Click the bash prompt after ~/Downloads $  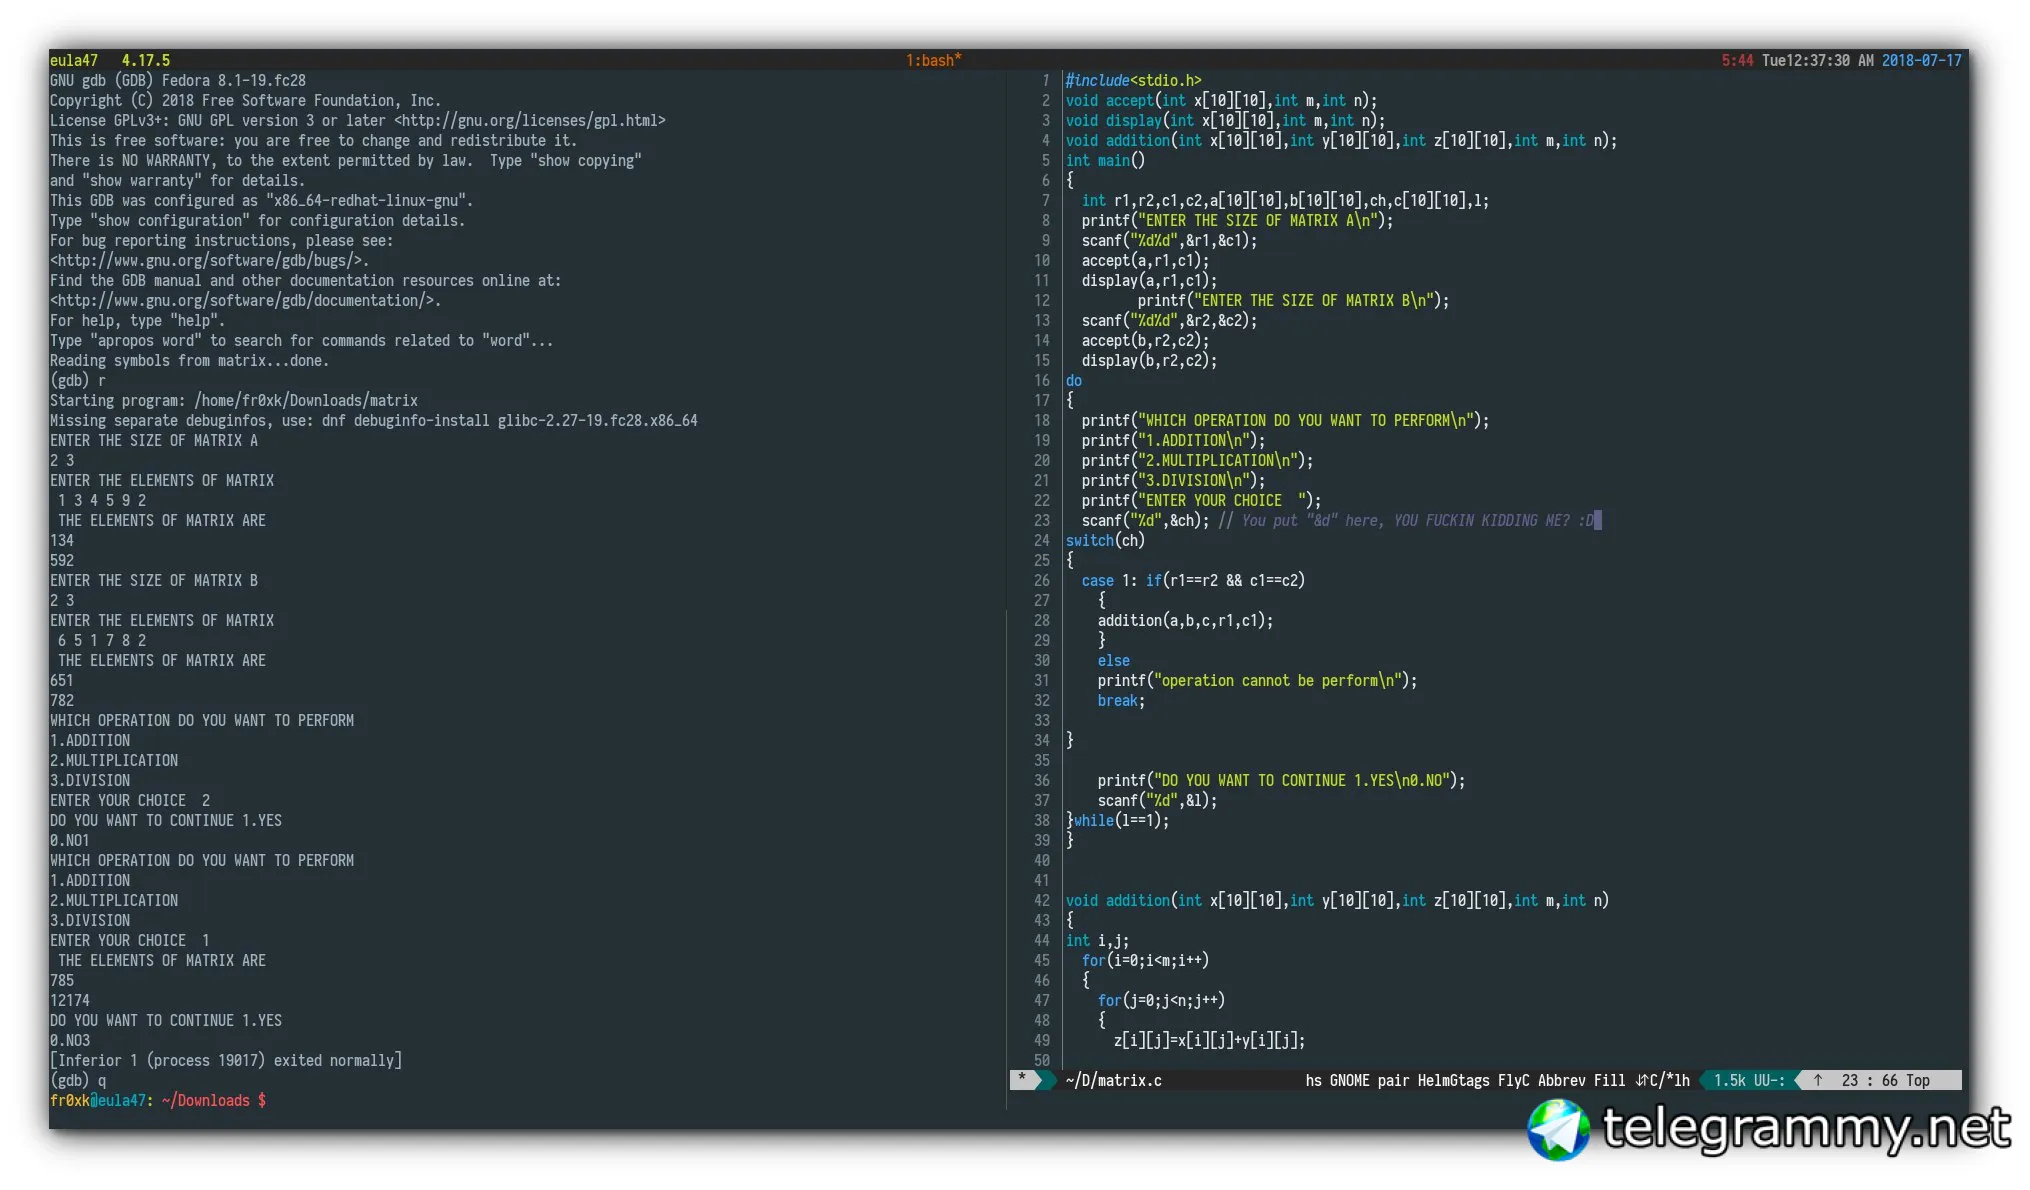(275, 1100)
